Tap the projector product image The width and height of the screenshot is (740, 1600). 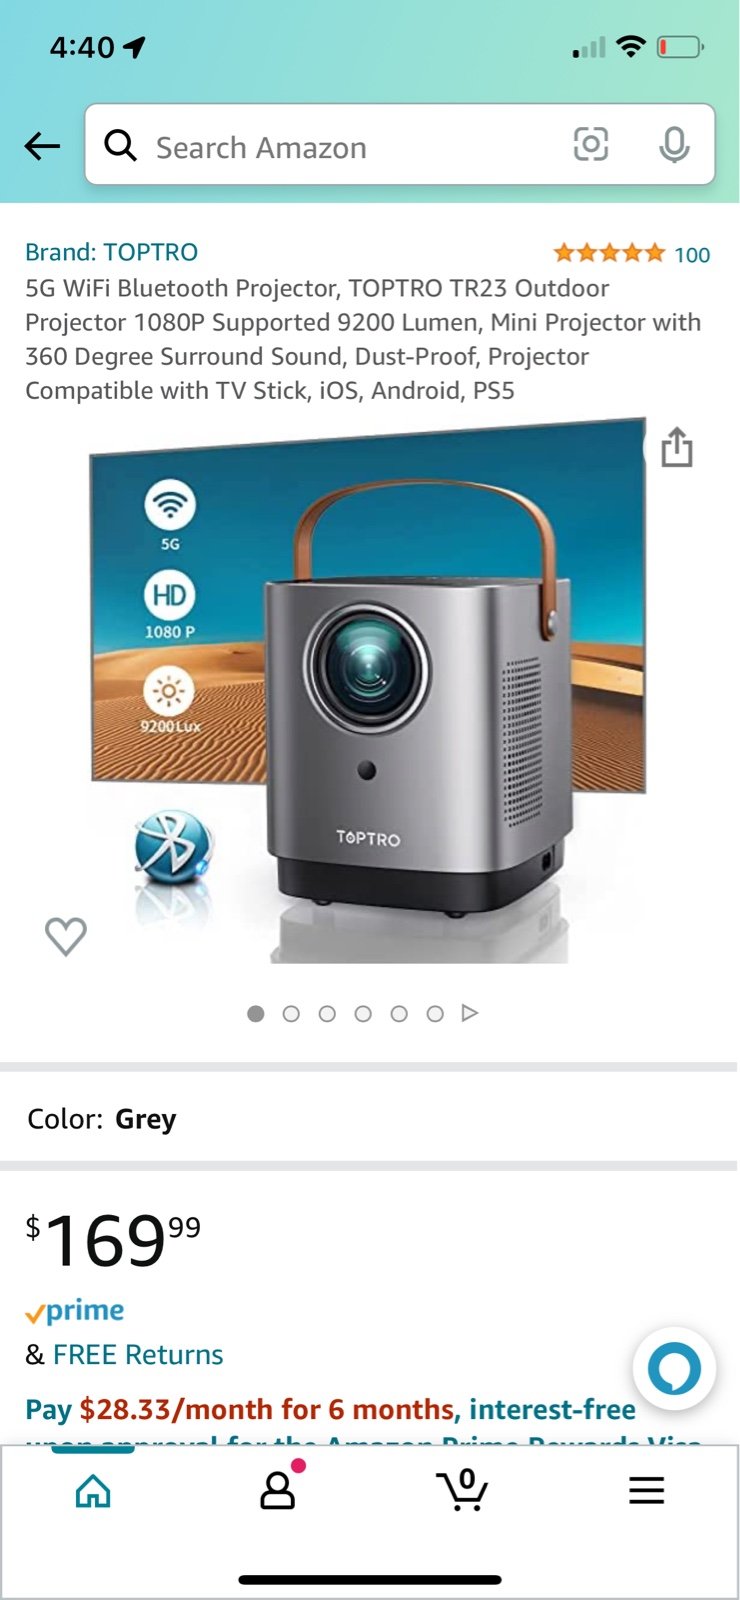point(366,691)
